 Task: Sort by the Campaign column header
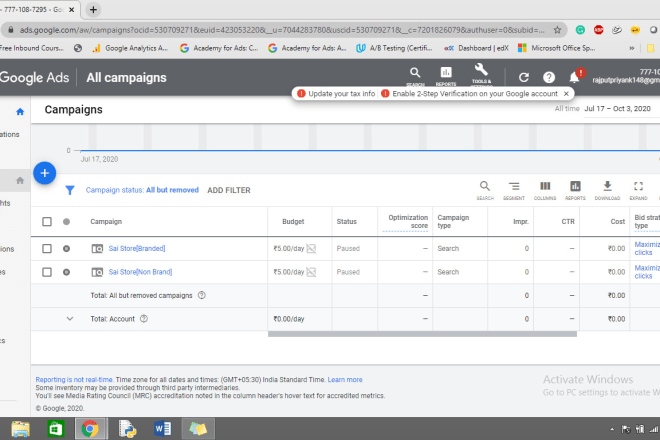coord(106,221)
